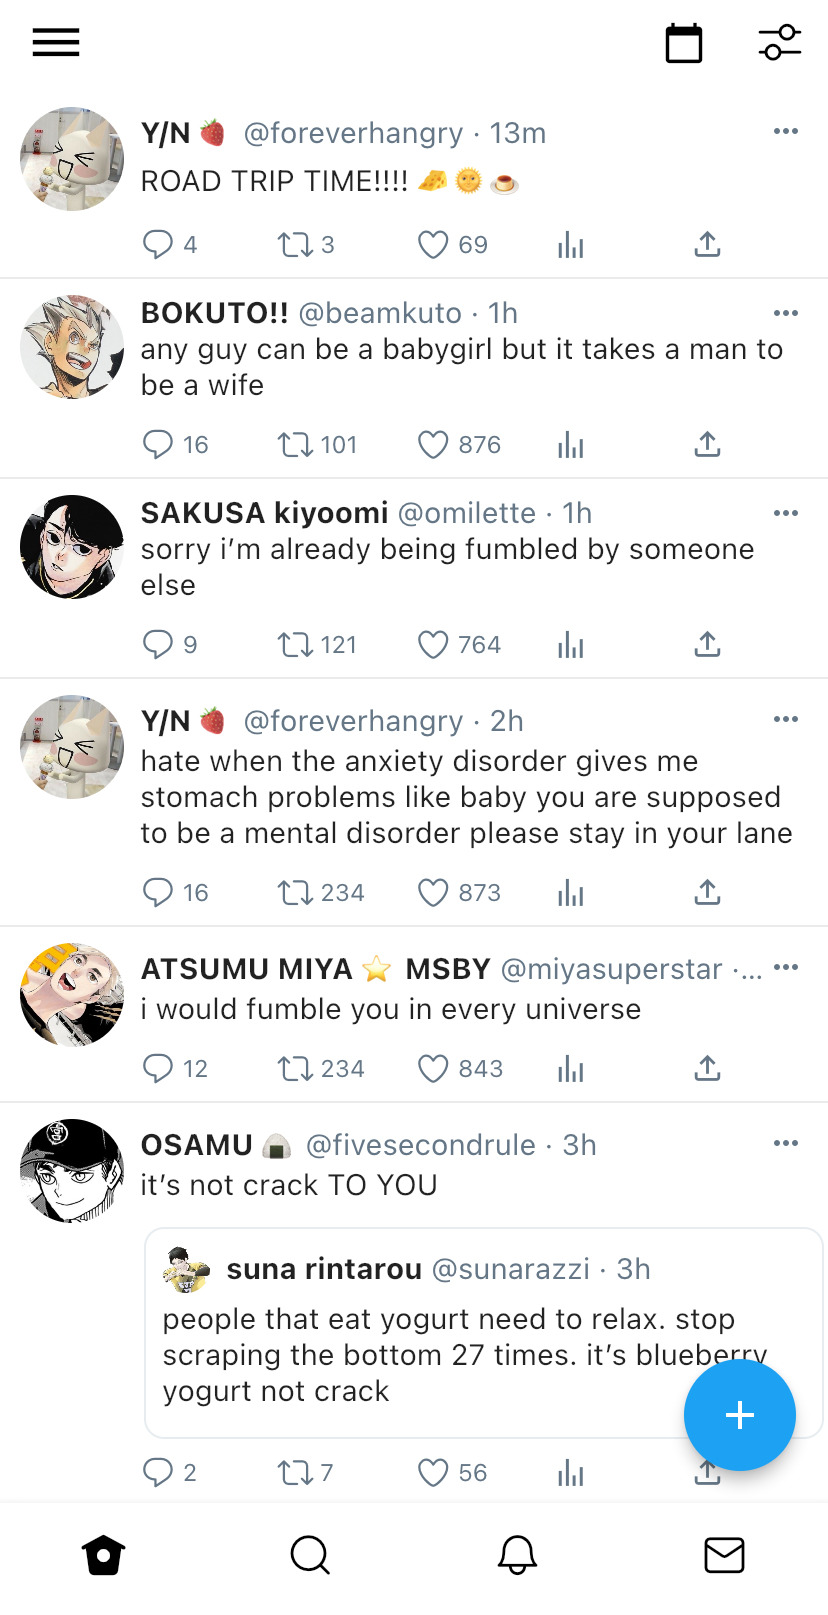Open OSAMU's profile picture
This screenshot has height=1615, width=828.
point(72,1171)
